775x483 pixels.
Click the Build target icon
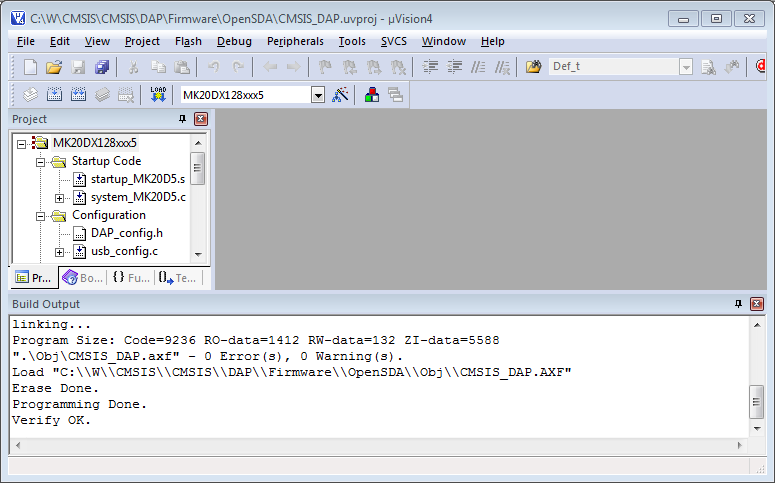click(x=53, y=95)
